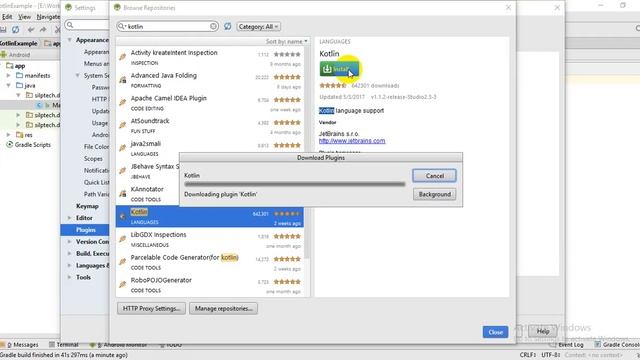Open the Event Log tool window
640x360 pixels.
[x=567, y=345]
